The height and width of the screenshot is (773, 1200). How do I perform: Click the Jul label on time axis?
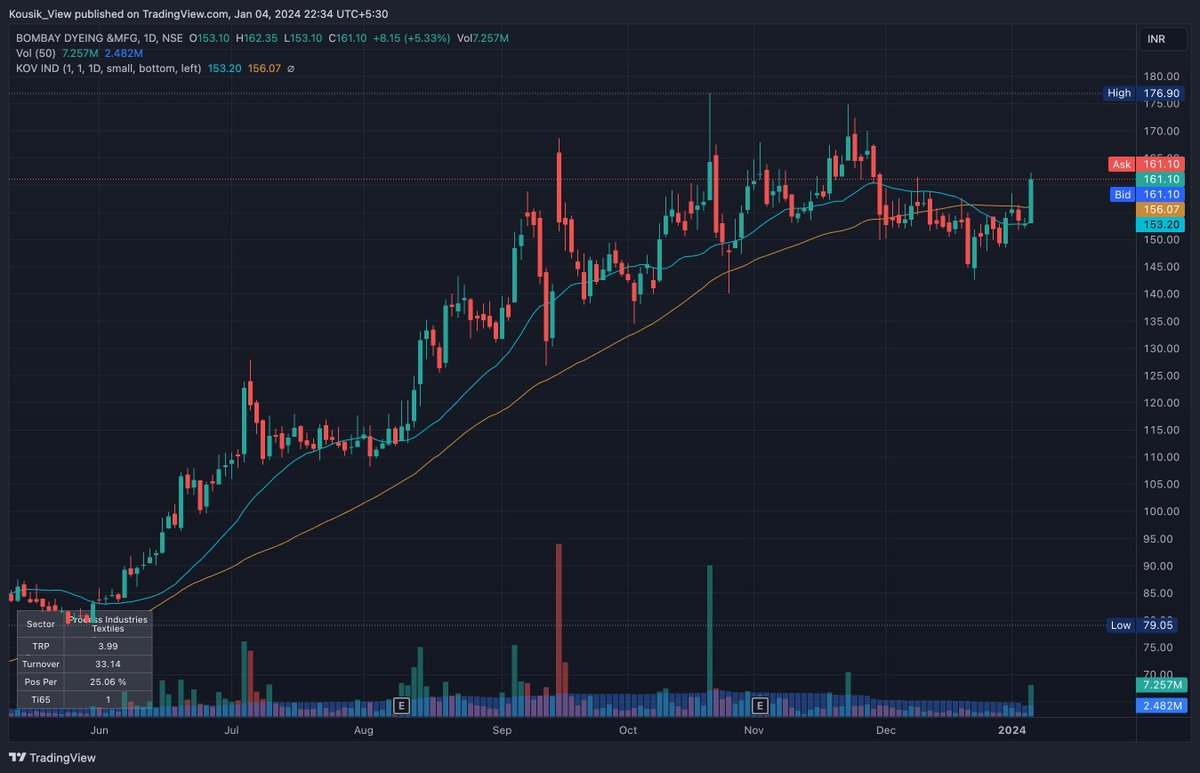(231, 731)
